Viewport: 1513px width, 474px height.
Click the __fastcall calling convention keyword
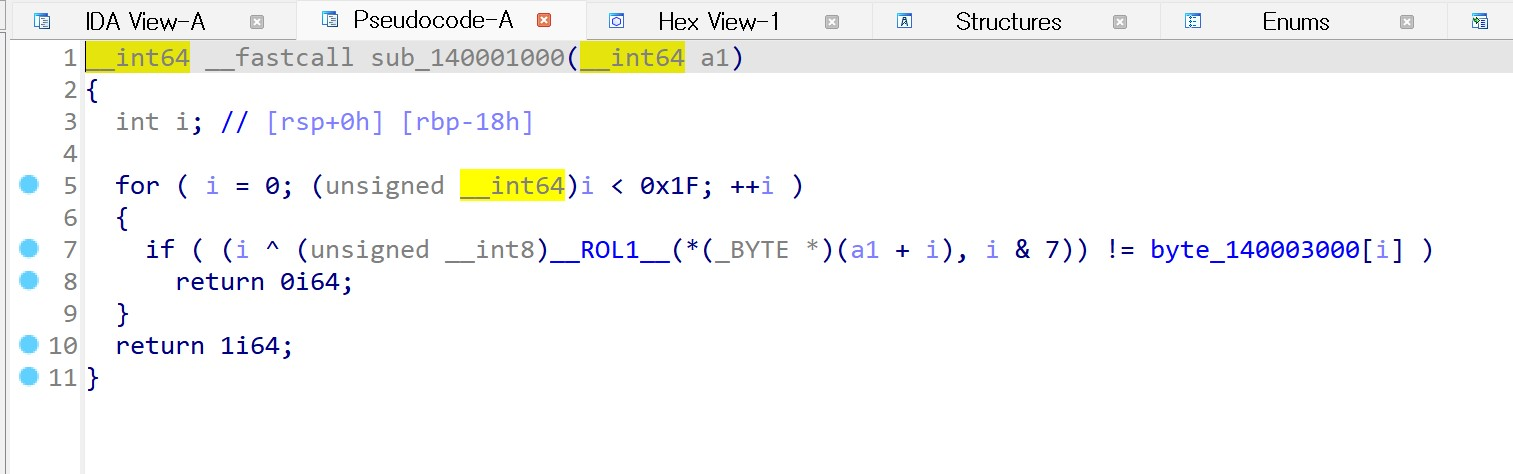[x=280, y=58]
